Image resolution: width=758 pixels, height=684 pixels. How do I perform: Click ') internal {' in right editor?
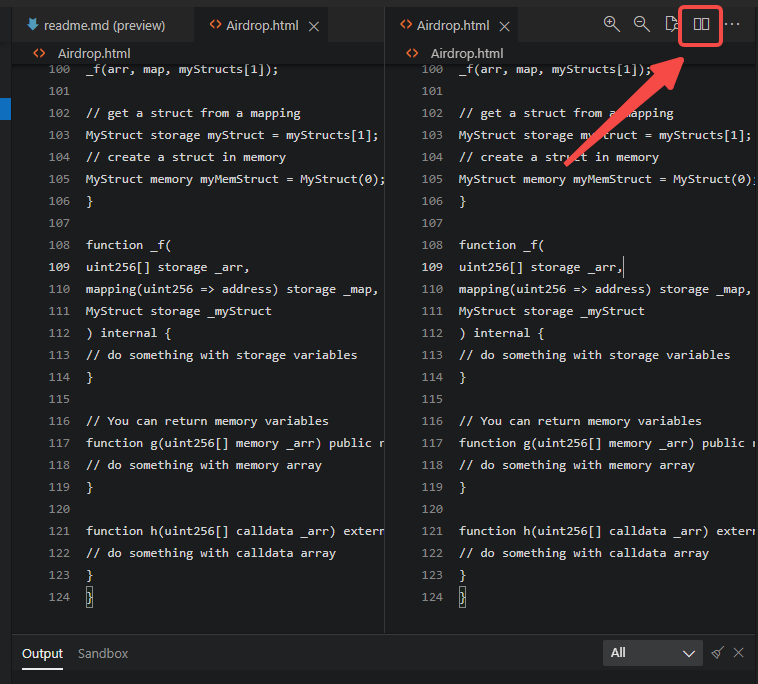(x=501, y=333)
